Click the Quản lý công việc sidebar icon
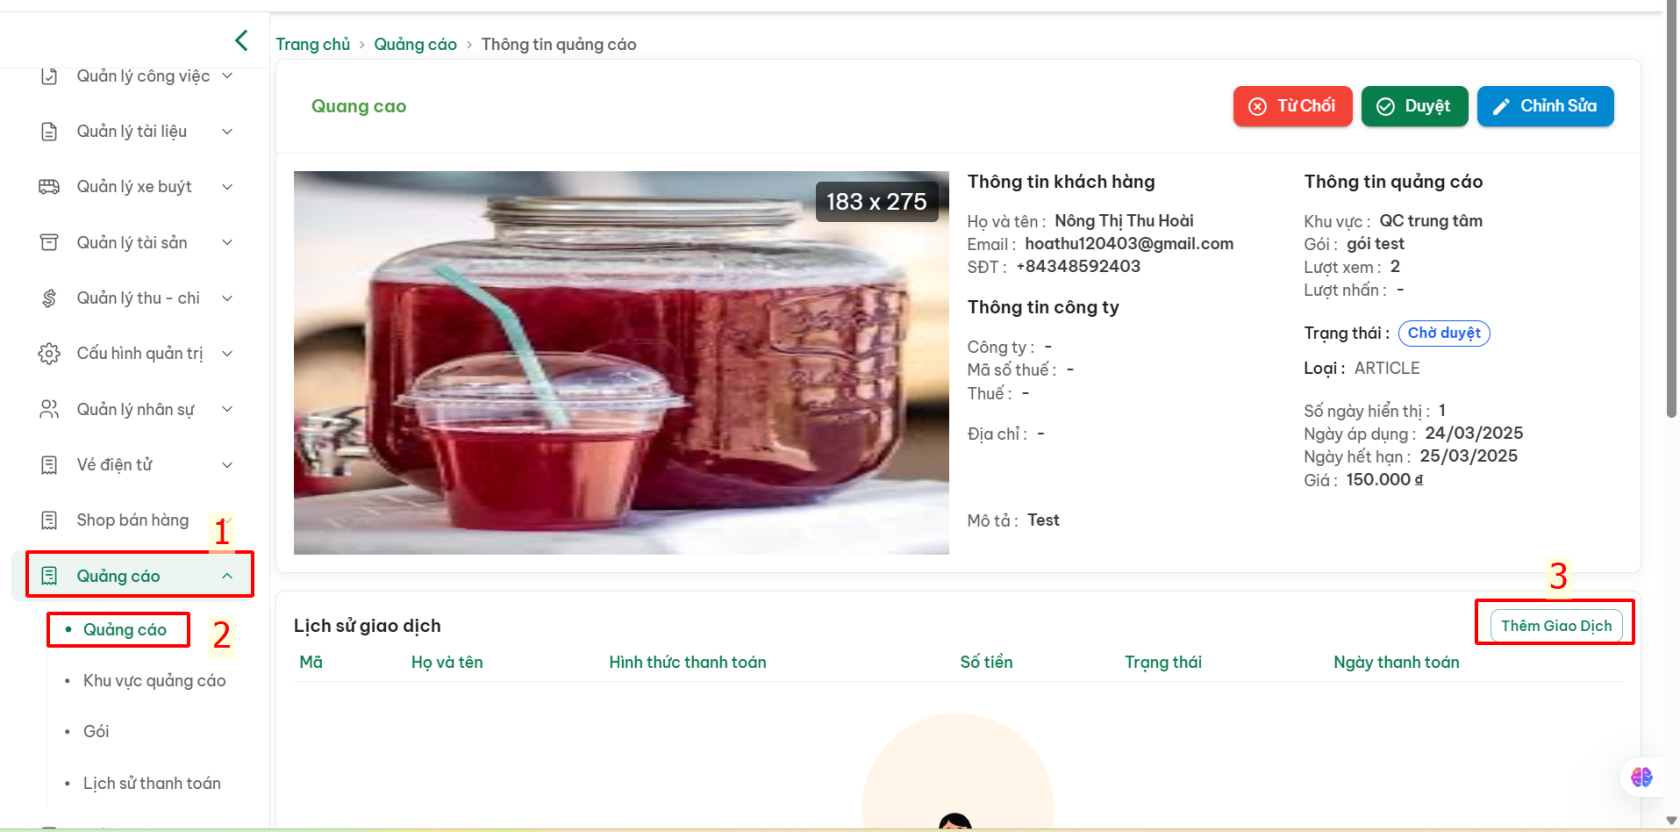1680x832 pixels. pos(49,76)
